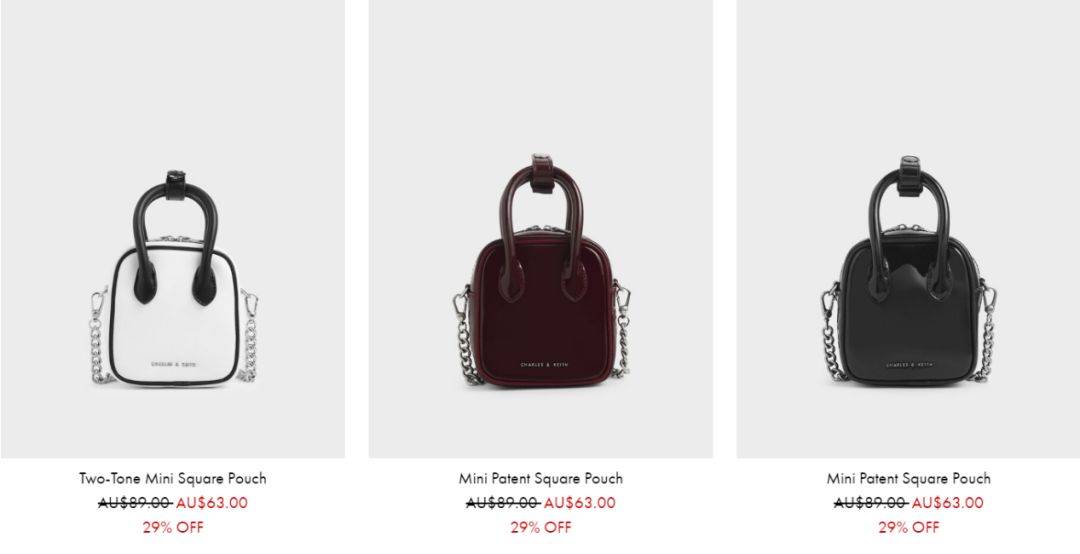Image resolution: width=1080 pixels, height=554 pixels.
Task: Click the 29% OFF label under the white pouch
Action: click(x=173, y=528)
